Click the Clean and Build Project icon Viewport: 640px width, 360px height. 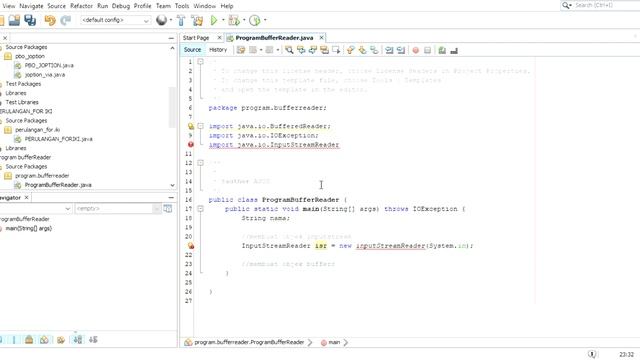197,20
